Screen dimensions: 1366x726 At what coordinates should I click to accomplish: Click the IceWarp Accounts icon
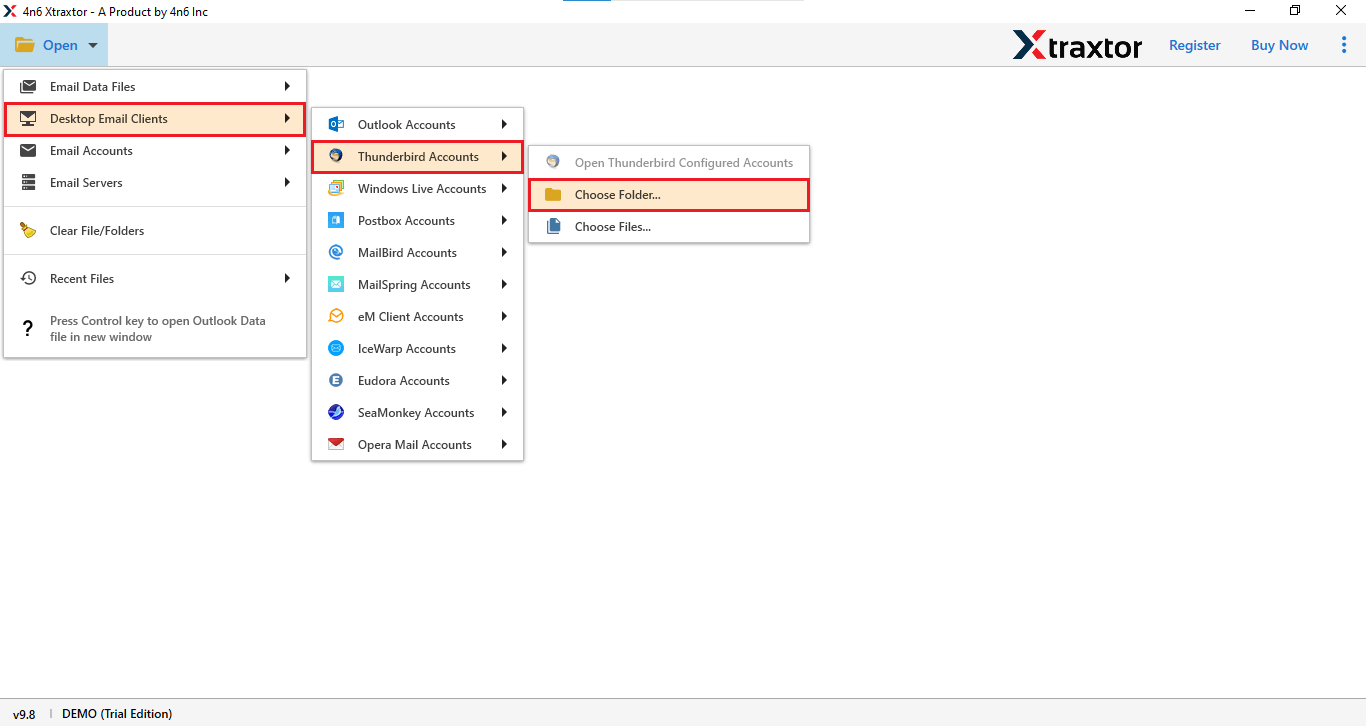pyautogui.click(x=336, y=348)
